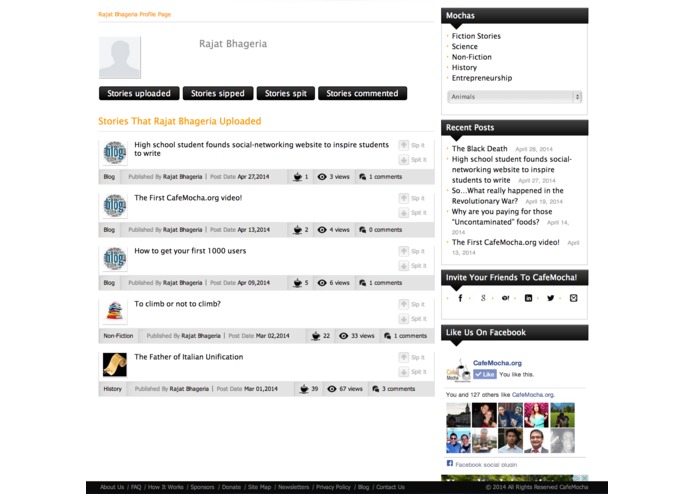This screenshot has height=494, width=695.
Task: Click the CafeMocha.org page name in the Facebook box
Action: click(x=497, y=363)
